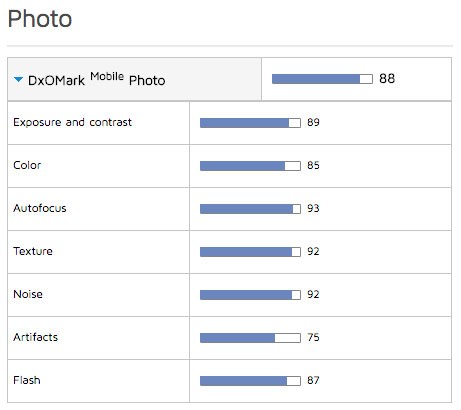The image size is (461, 410).
Task: Select the Texture row label
Action: (33, 251)
